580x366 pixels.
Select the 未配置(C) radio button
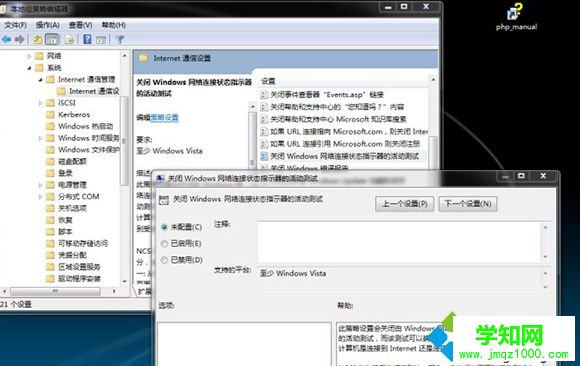click(x=164, y=227)
